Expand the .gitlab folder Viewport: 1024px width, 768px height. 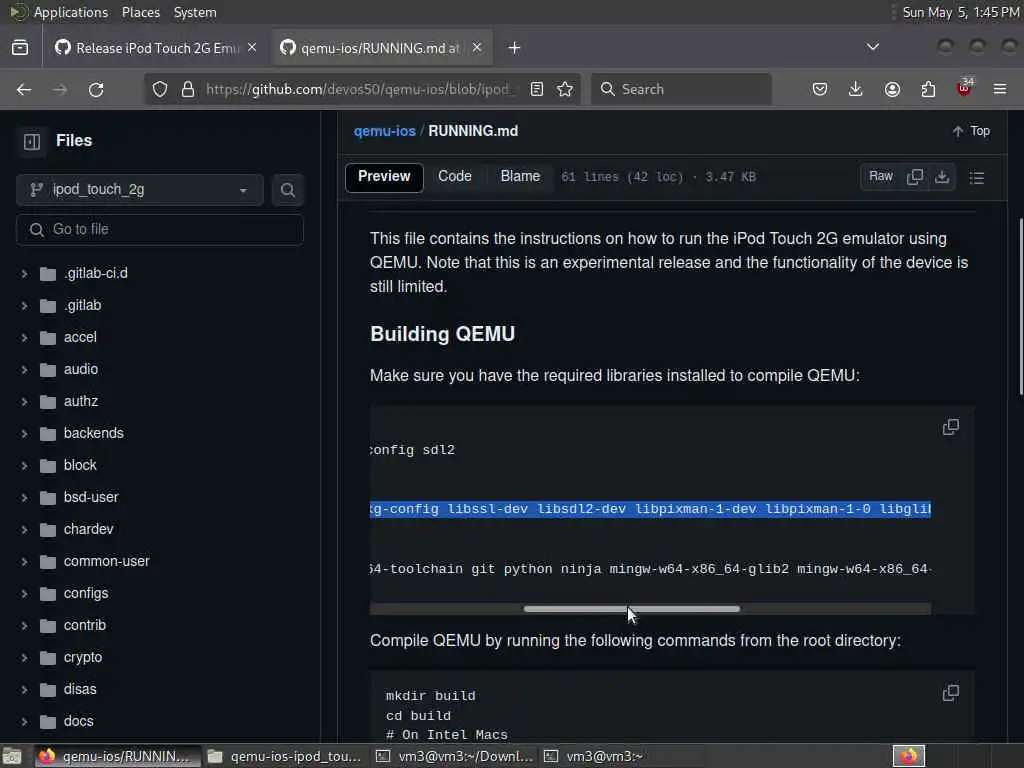24,306
